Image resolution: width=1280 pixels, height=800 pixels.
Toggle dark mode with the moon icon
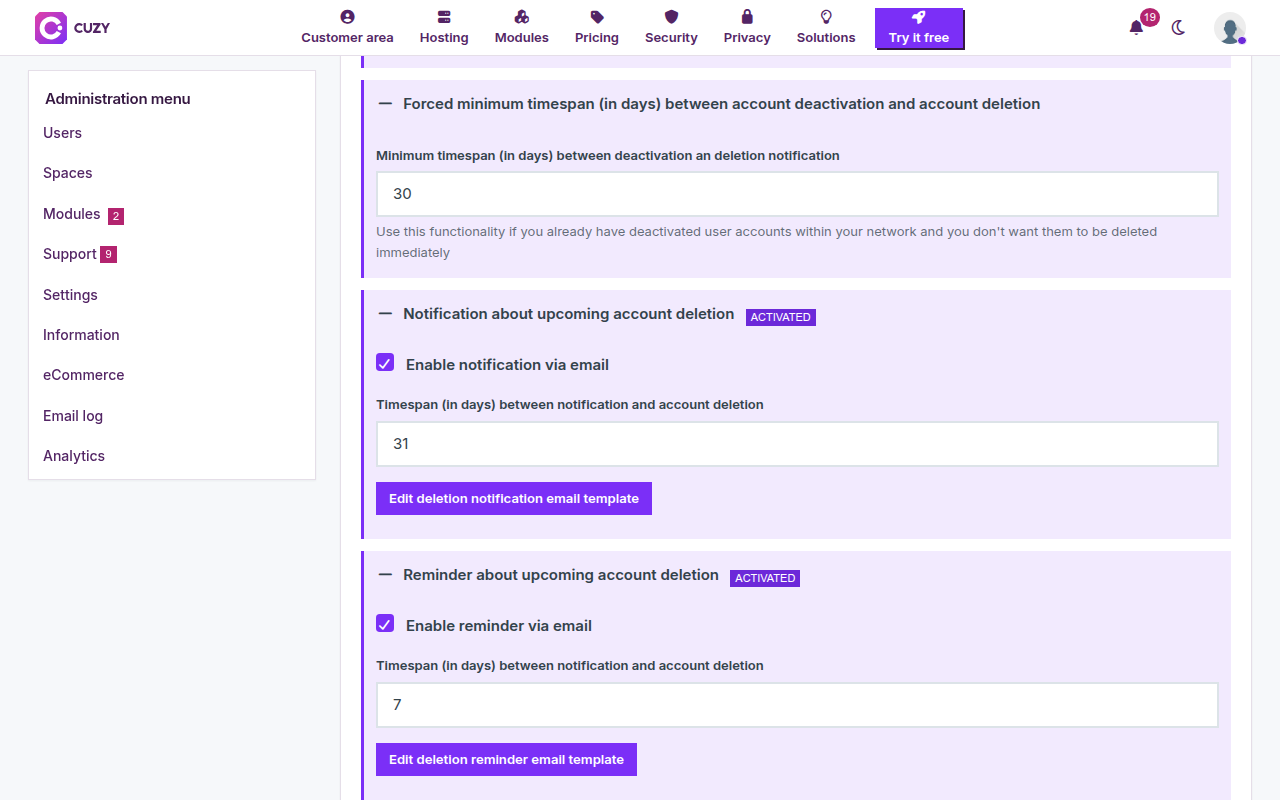[x=1178, y=28]
